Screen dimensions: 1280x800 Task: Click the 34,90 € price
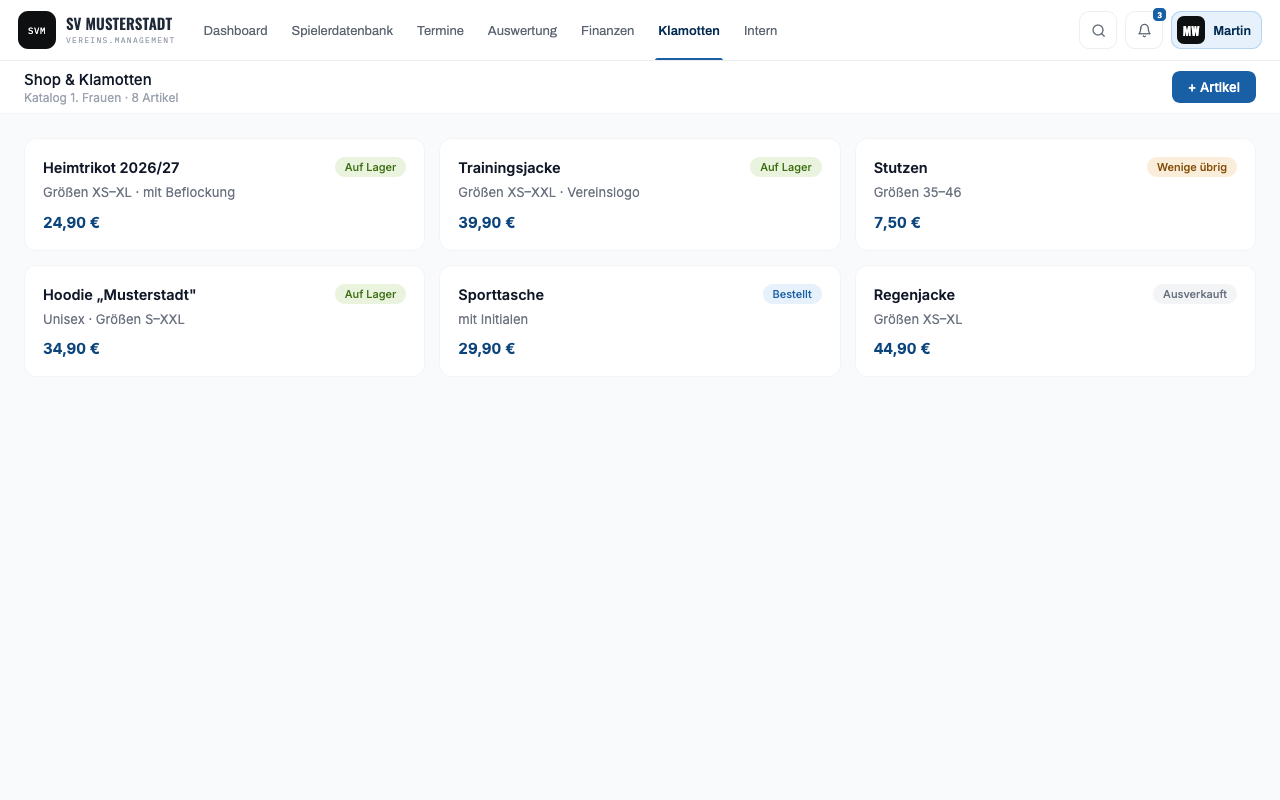tap(71, 349)
